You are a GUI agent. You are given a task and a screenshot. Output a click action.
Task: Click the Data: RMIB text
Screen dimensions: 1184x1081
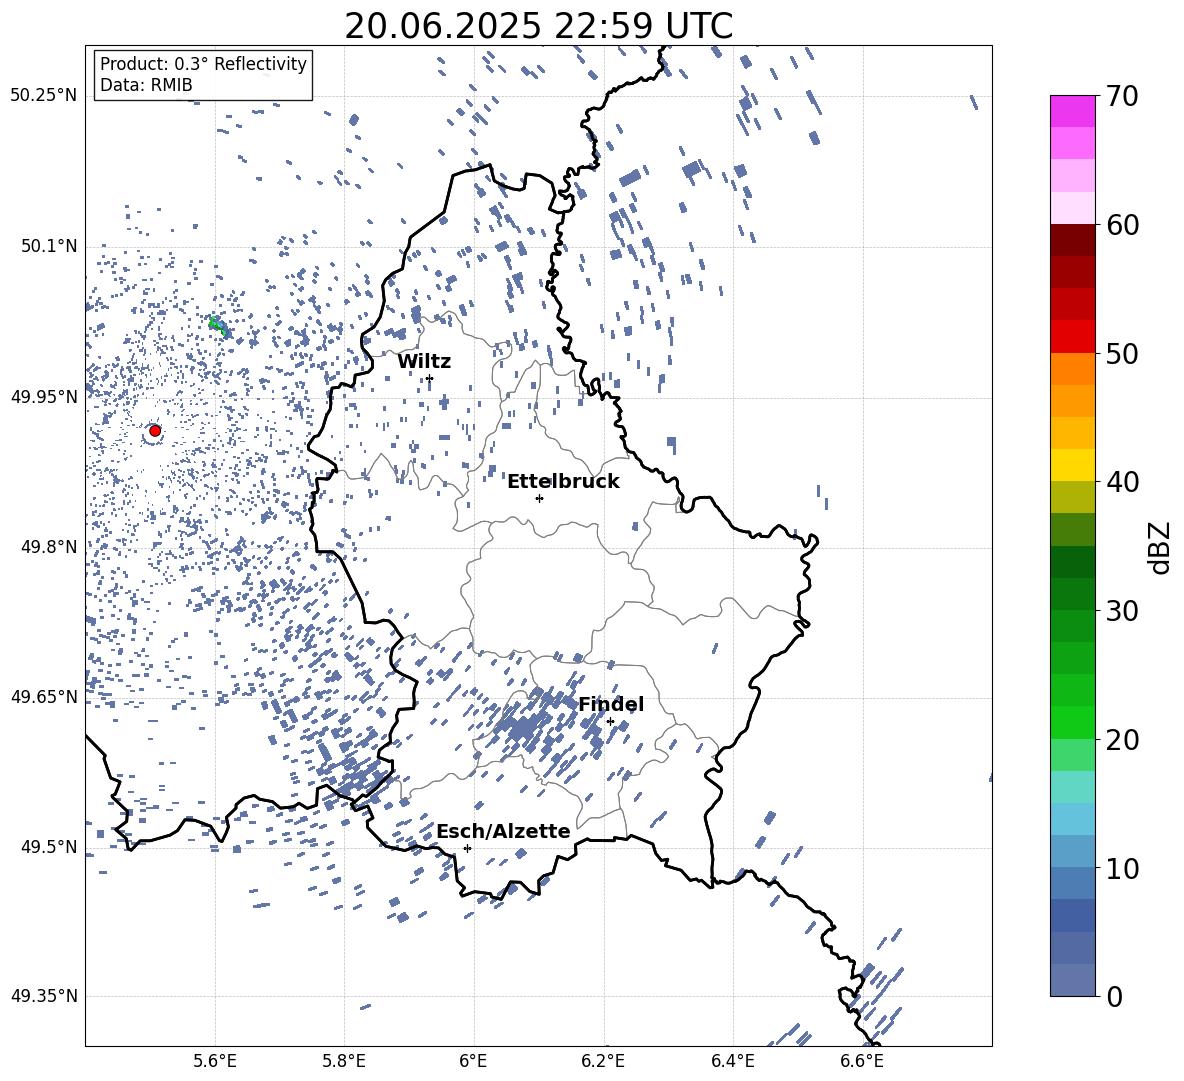146,85
